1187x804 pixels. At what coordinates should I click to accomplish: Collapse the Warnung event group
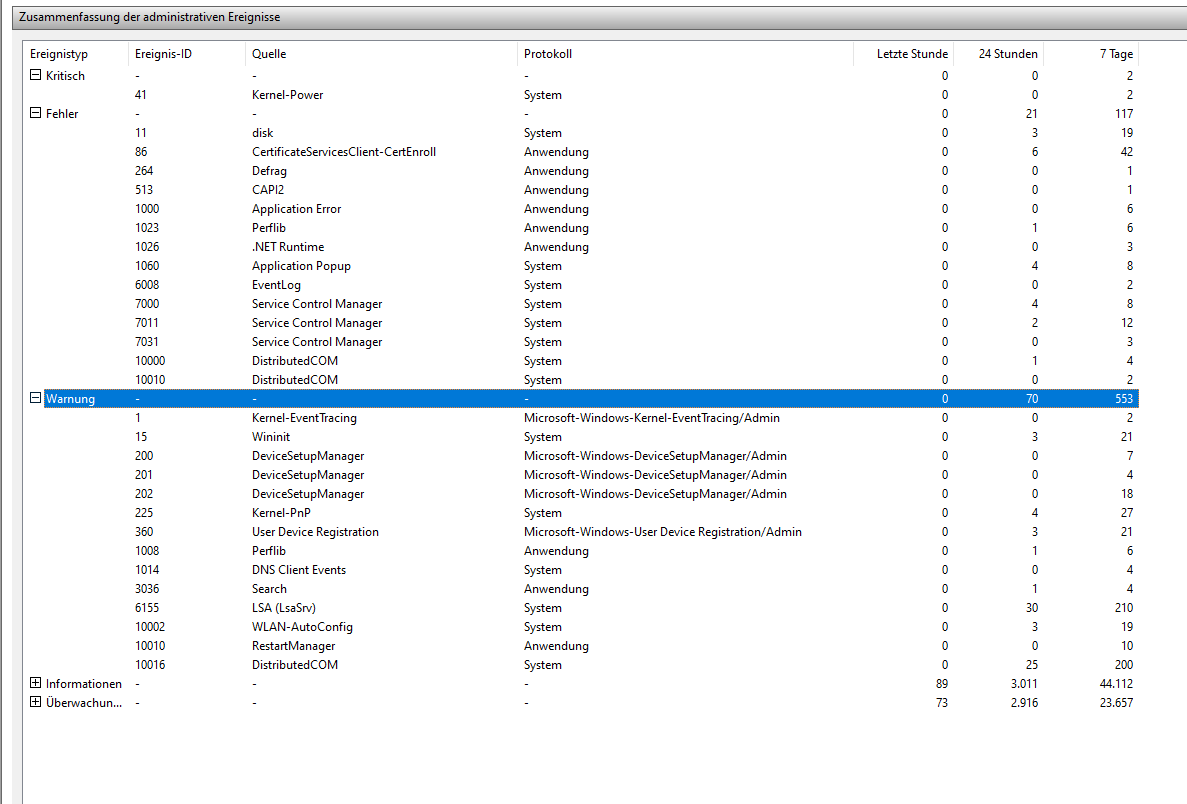[x=35, y=397]
